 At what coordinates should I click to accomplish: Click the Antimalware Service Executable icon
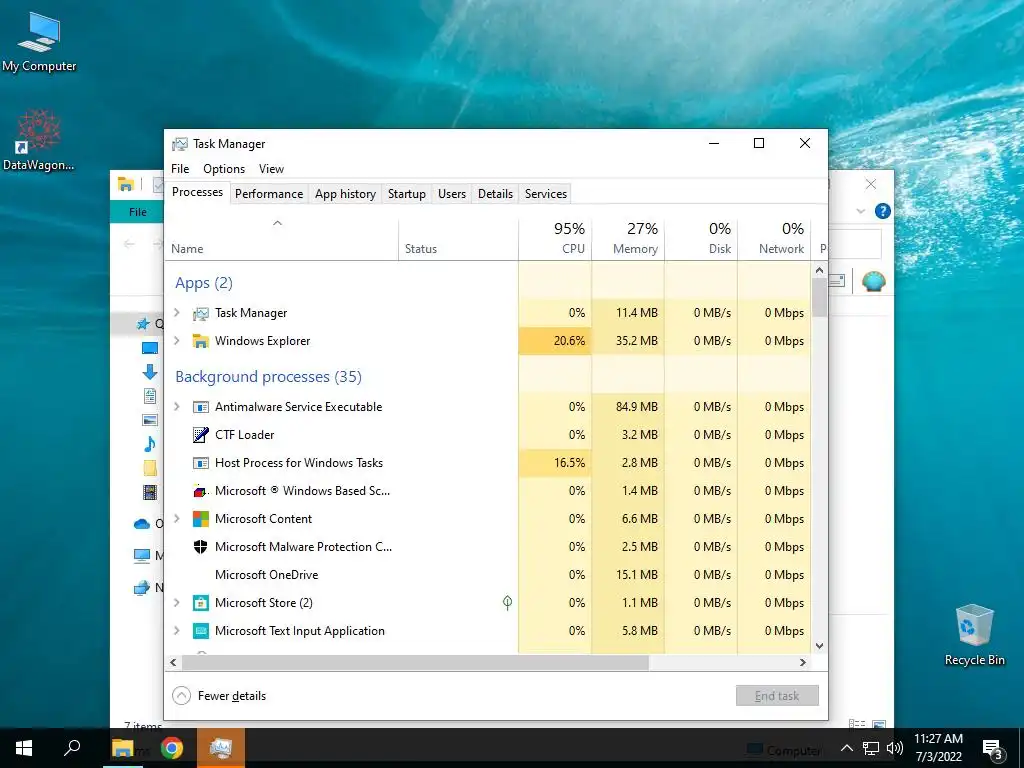(x=200, y=407)
